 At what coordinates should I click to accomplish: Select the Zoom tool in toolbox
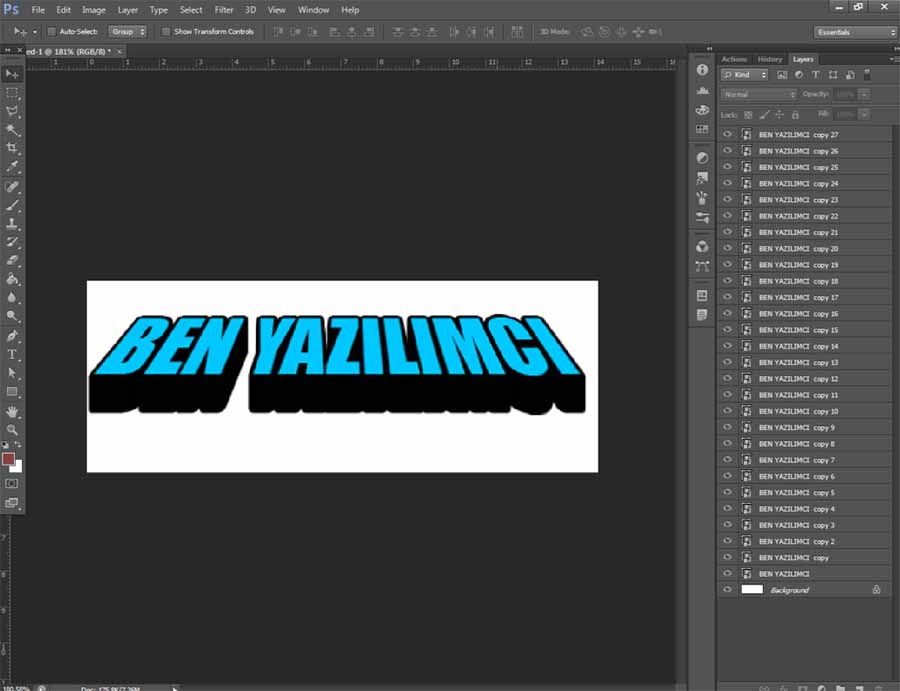tap(12, 429)
